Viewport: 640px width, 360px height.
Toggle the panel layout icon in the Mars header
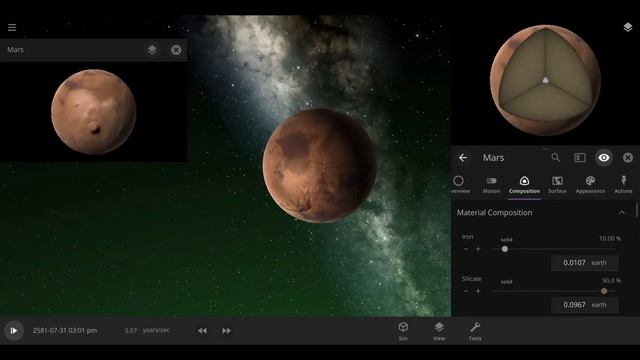580,158
